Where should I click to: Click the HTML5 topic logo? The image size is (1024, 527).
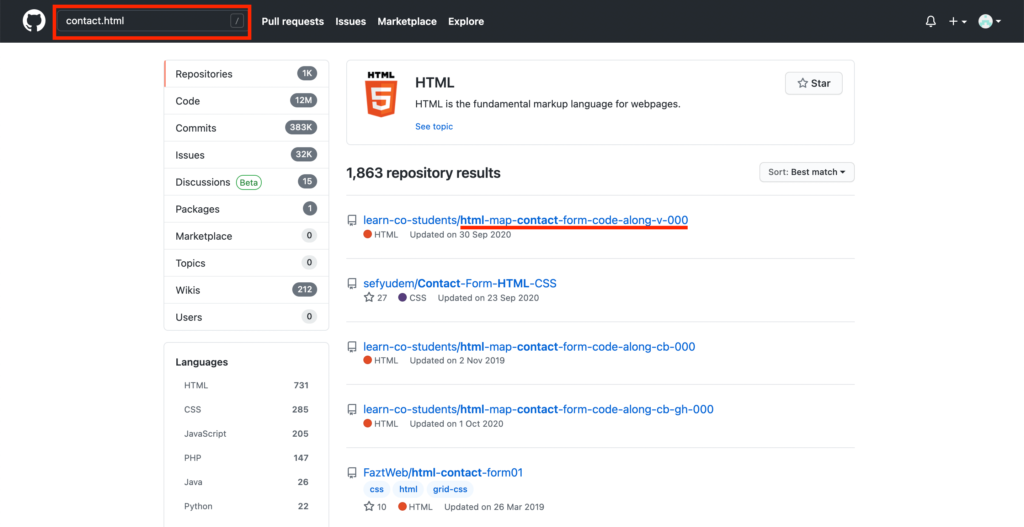click(x=381, y=95)
